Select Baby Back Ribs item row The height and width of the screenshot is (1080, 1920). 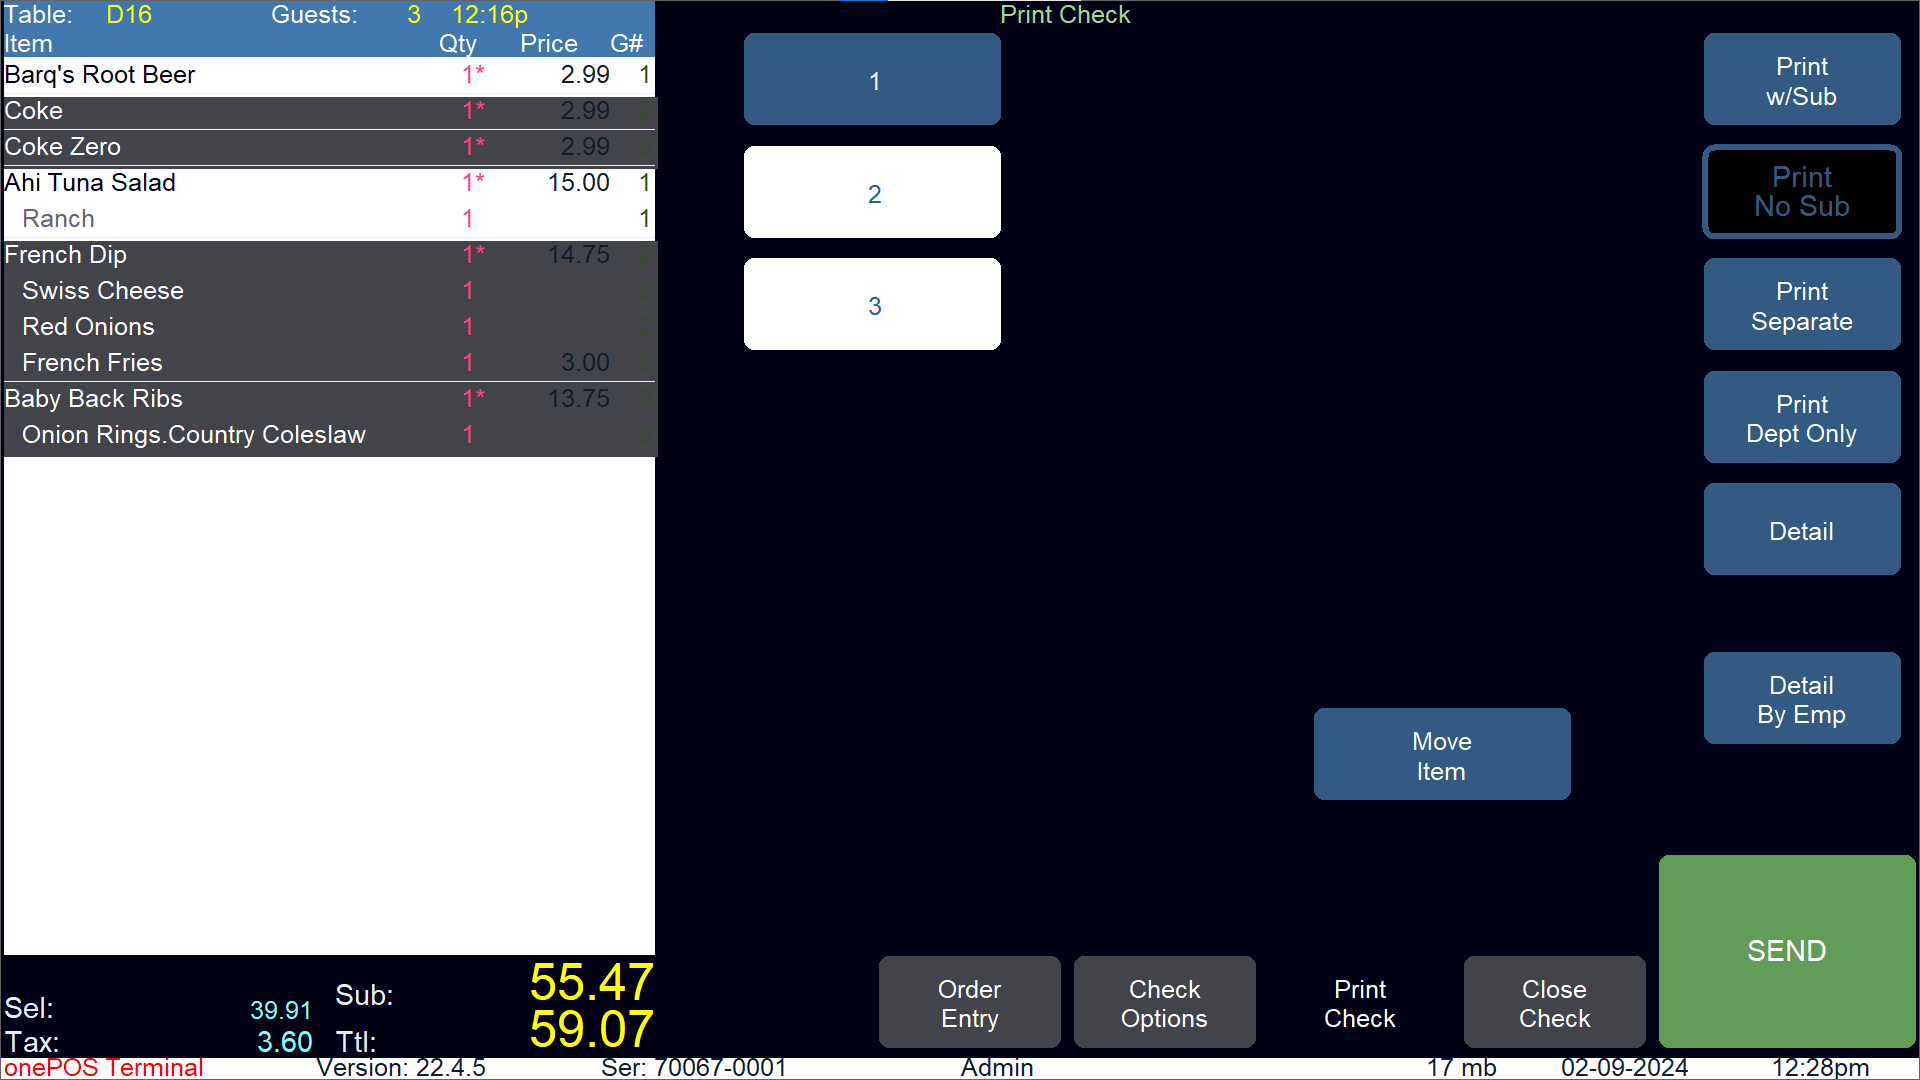click(328, 399)
